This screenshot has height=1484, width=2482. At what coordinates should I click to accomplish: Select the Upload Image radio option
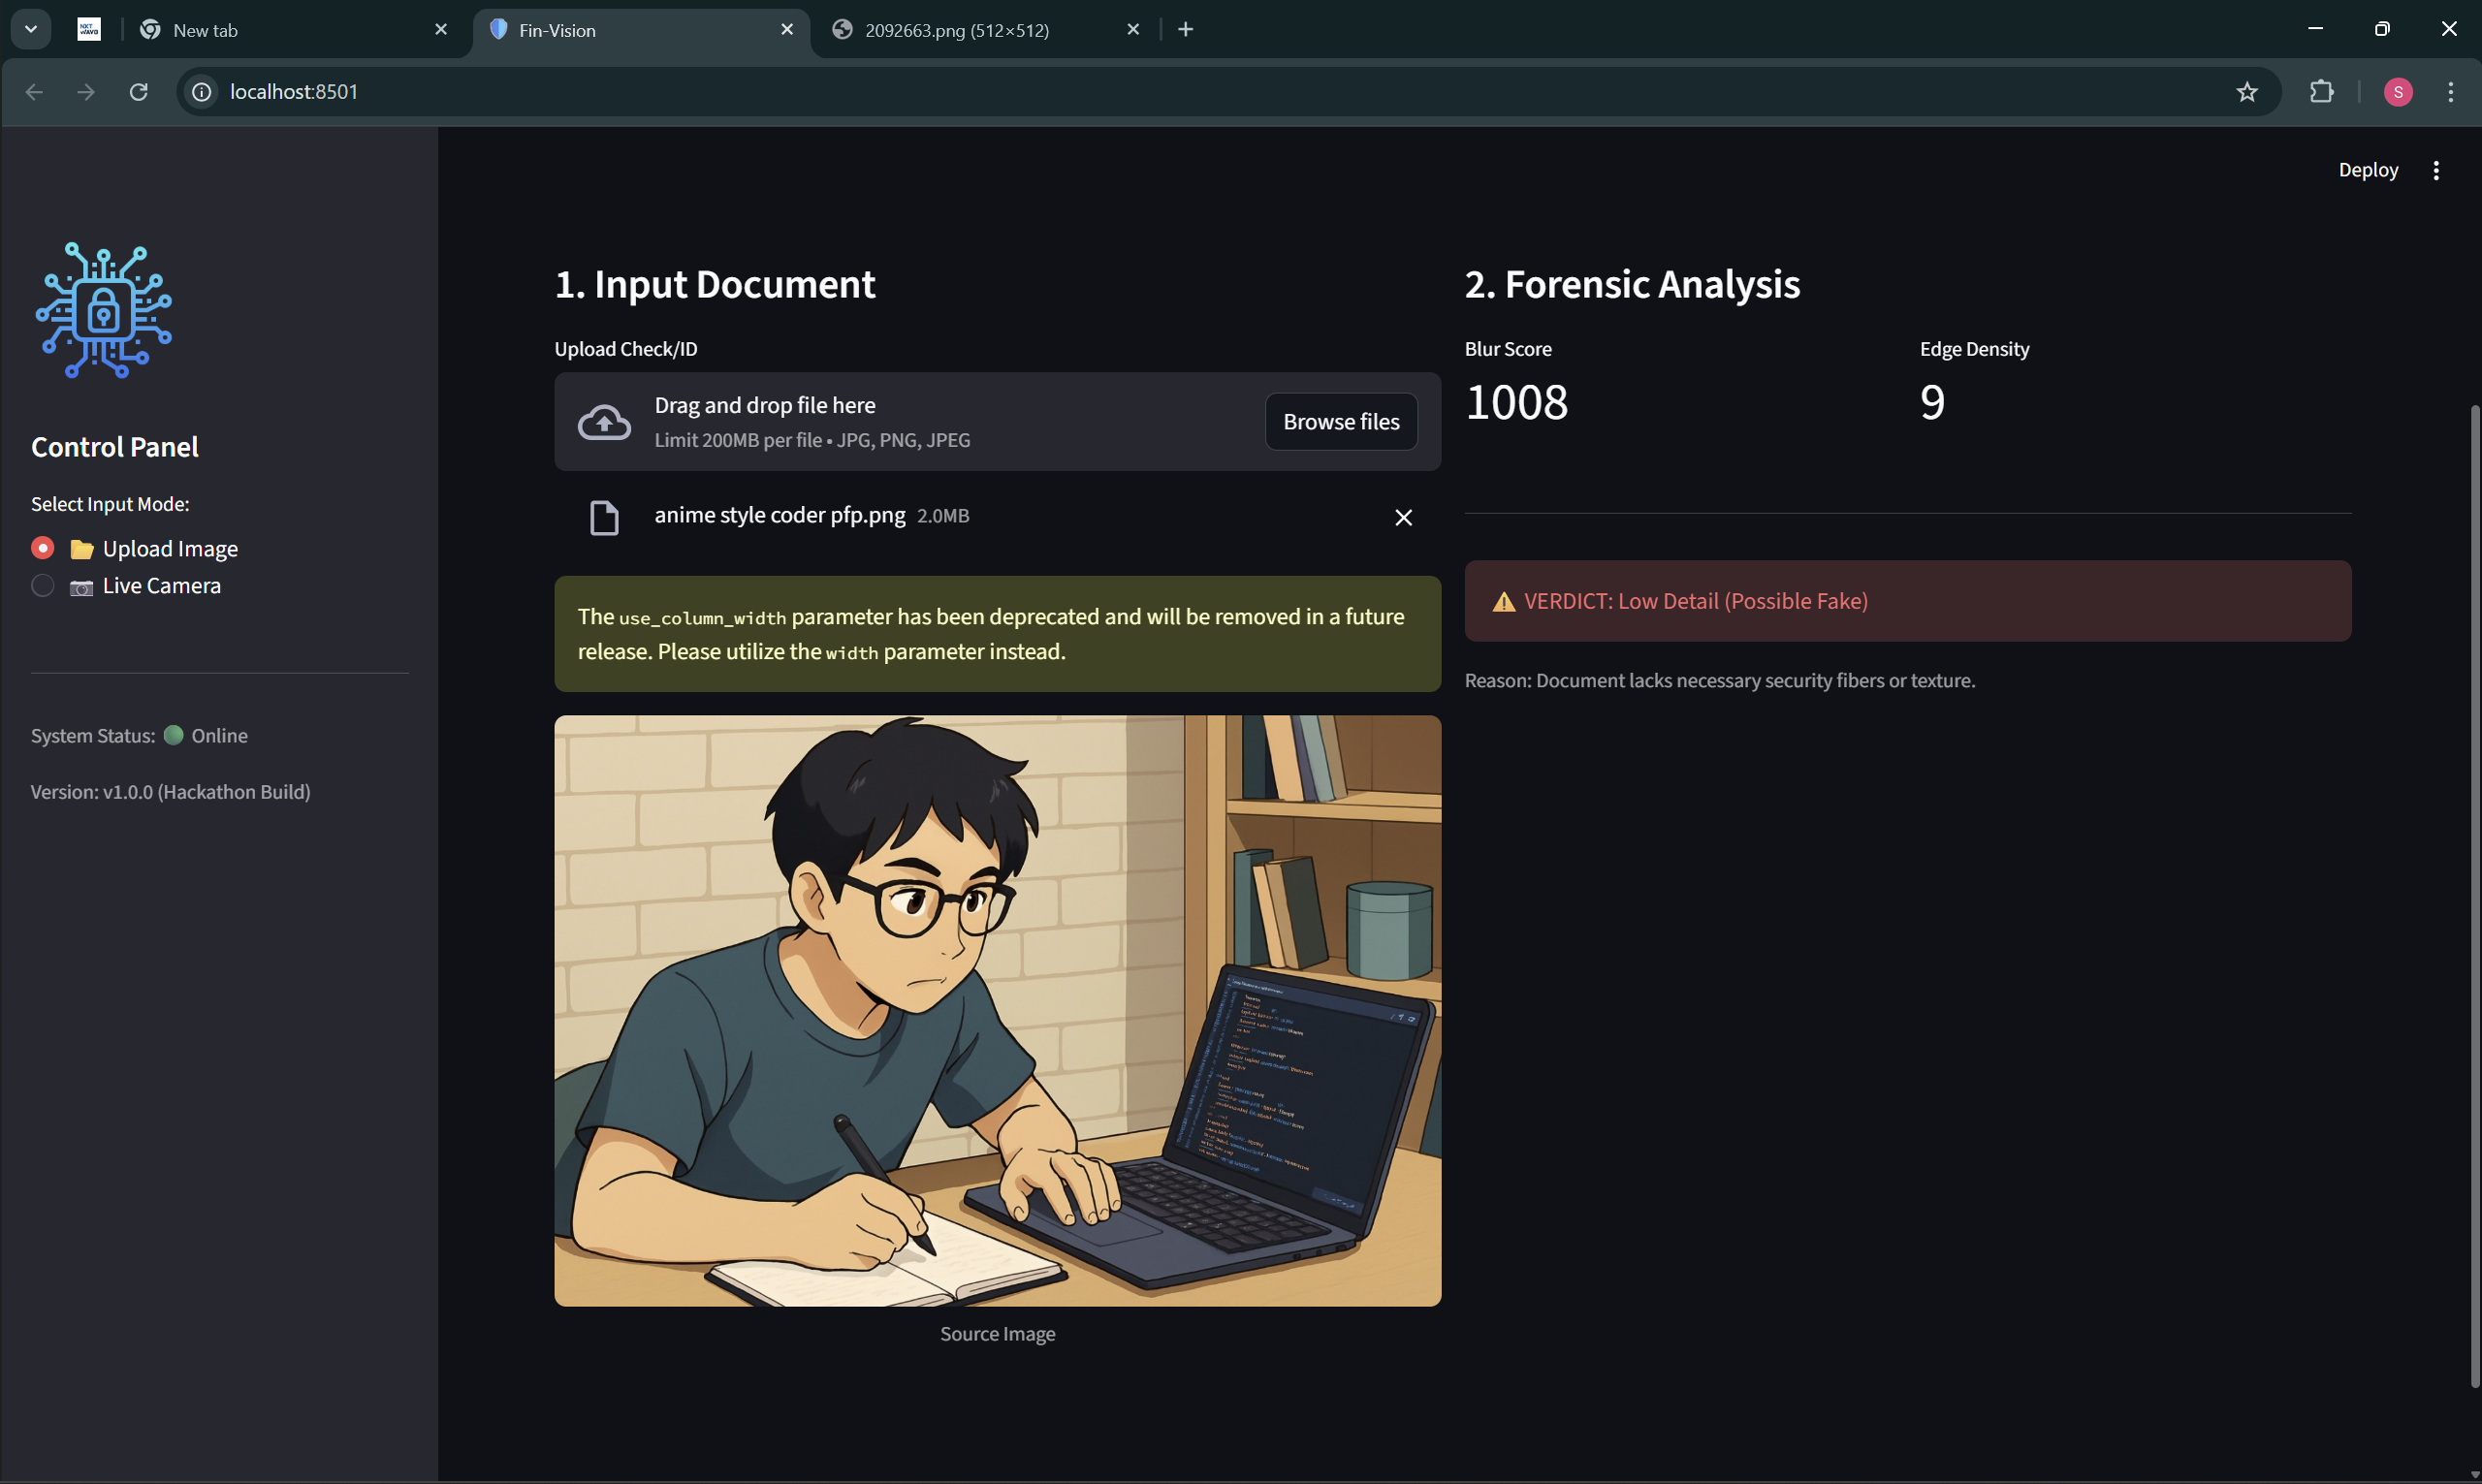click(x=43, y=548)
